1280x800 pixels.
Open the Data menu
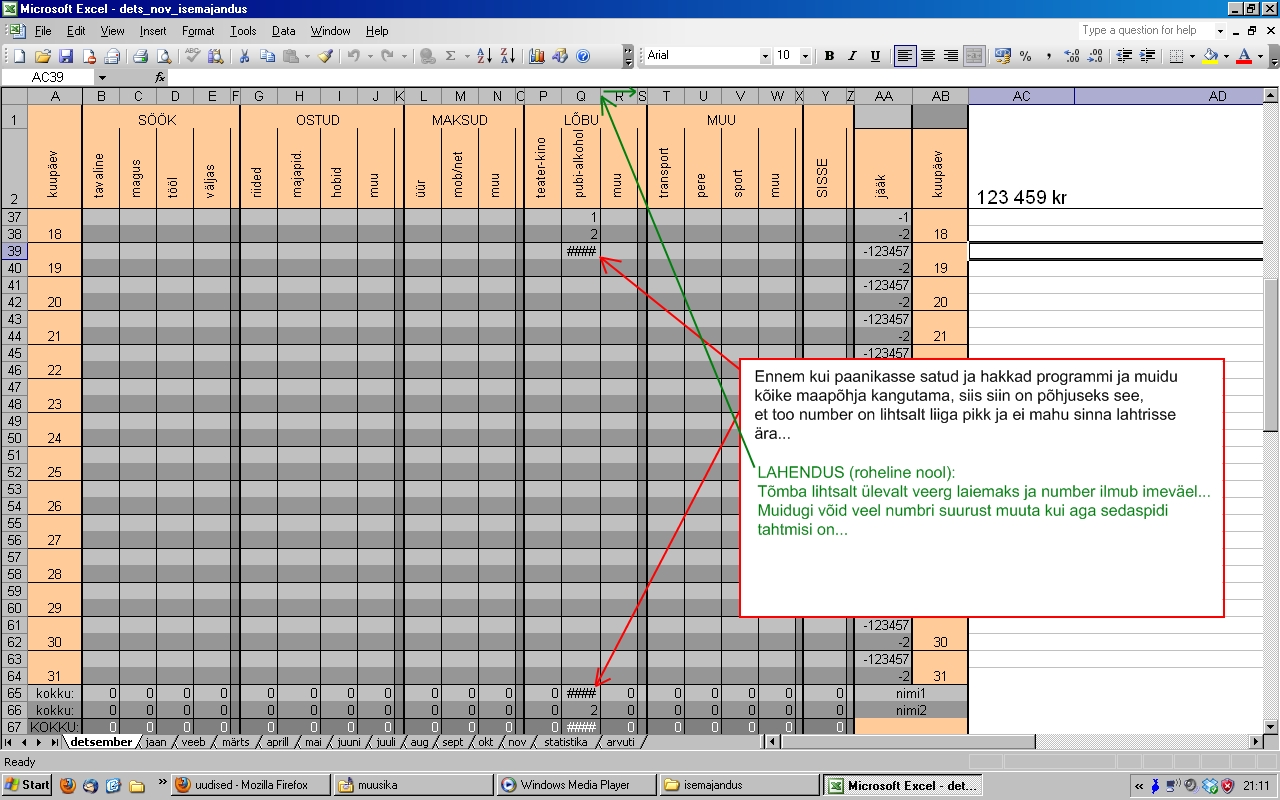click(x=283, y=31)
